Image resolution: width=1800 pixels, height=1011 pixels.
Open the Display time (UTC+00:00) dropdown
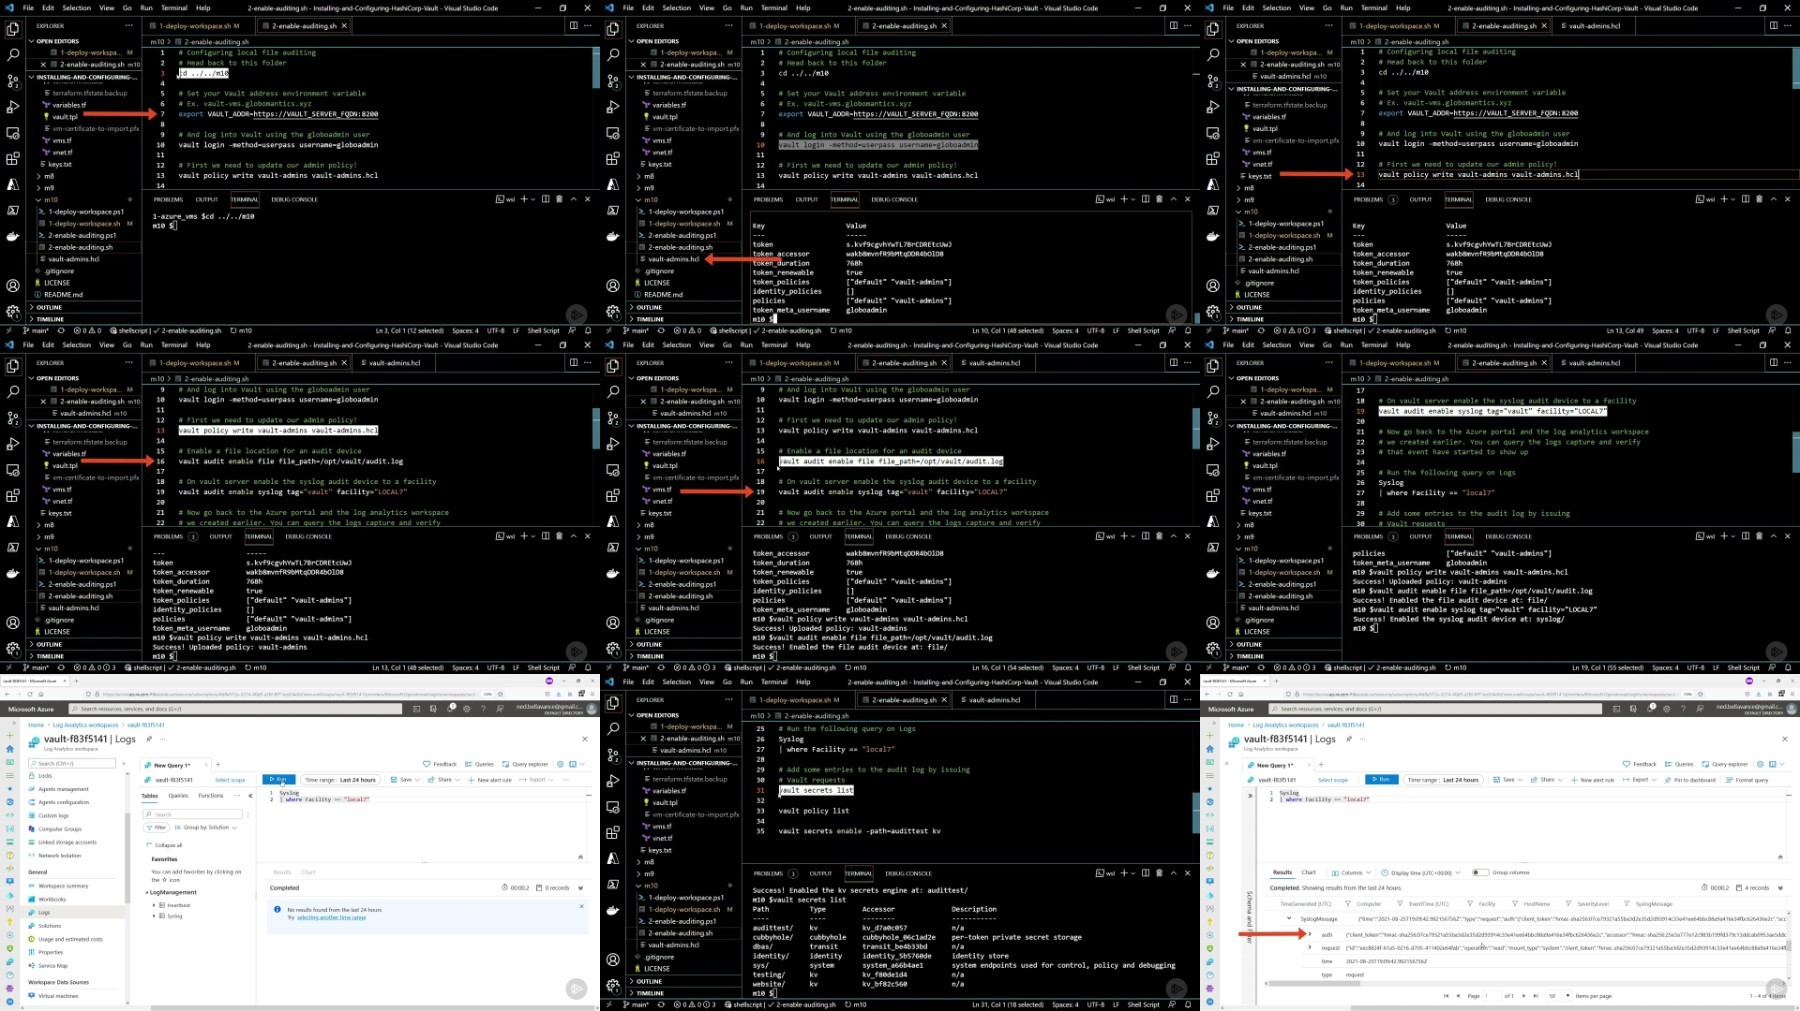click(x=1420, y=872)
